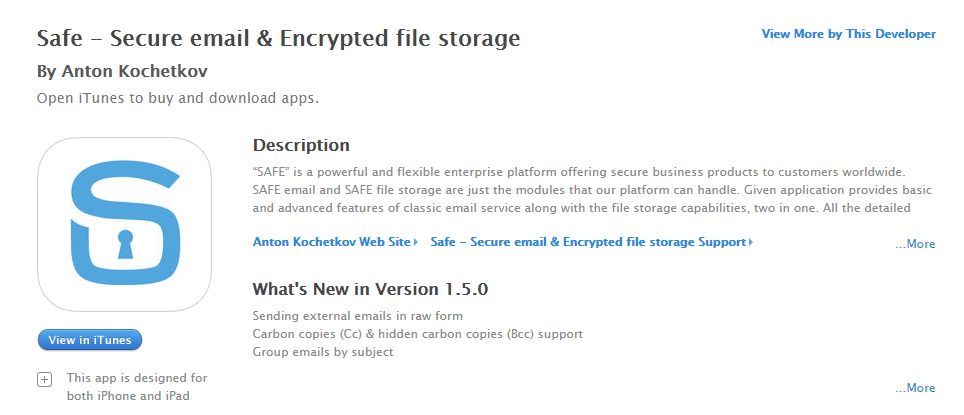Screen dimensions: 964x415
Task: Open Safe Secure email & Encrypted file storage Support
Action: coord(588,242)
